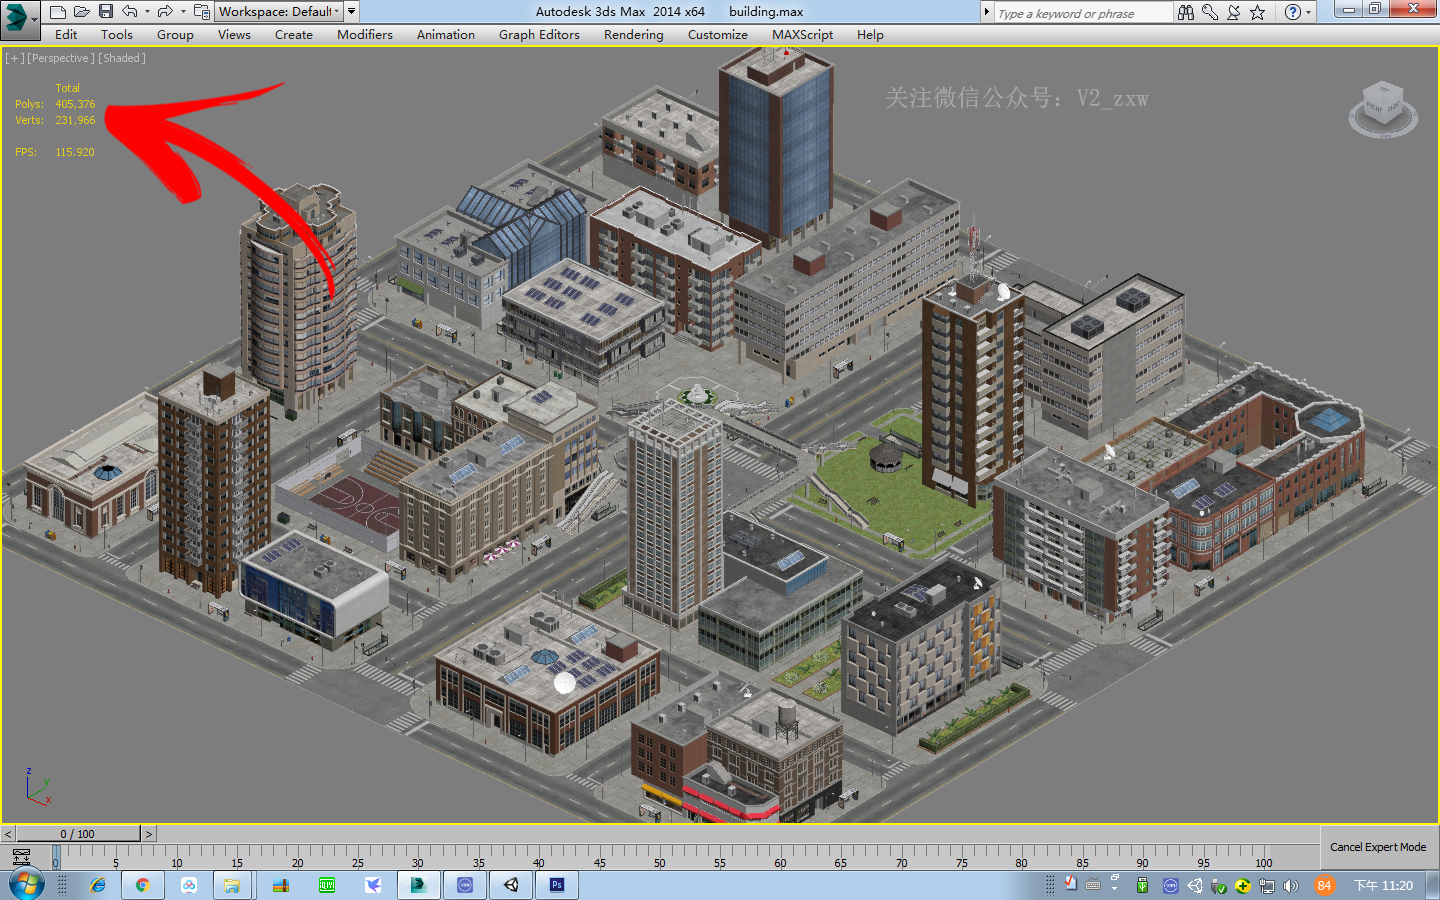
Task: Open the Rendering menu
Action: [633, 35]
